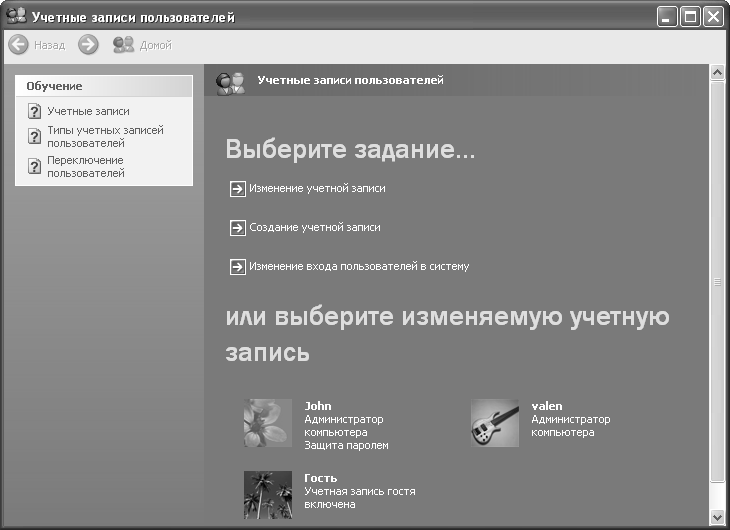
Task: Click the window title bar users icon
Action: pos(16,16)
